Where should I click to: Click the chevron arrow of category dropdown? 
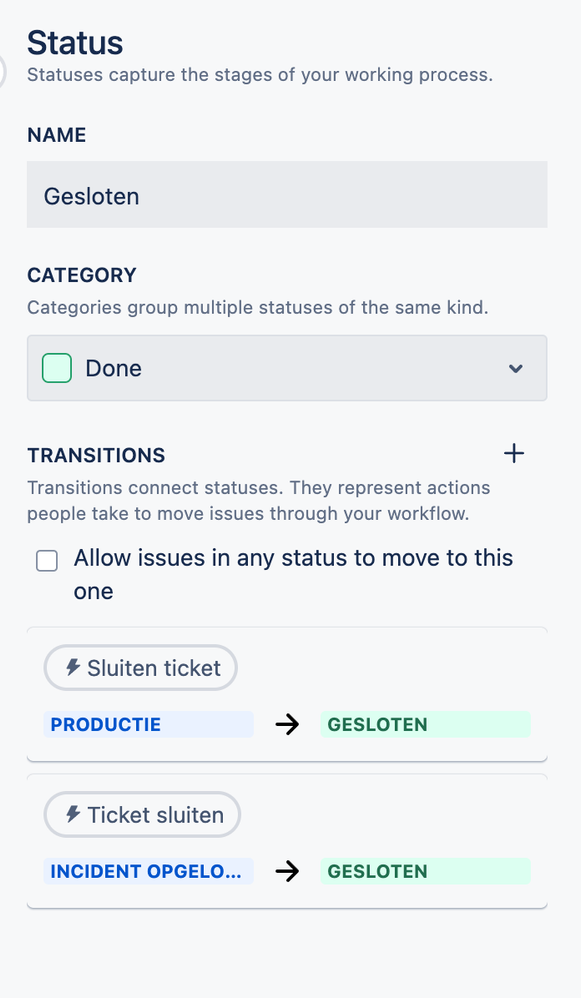click(x=515, y=368)
